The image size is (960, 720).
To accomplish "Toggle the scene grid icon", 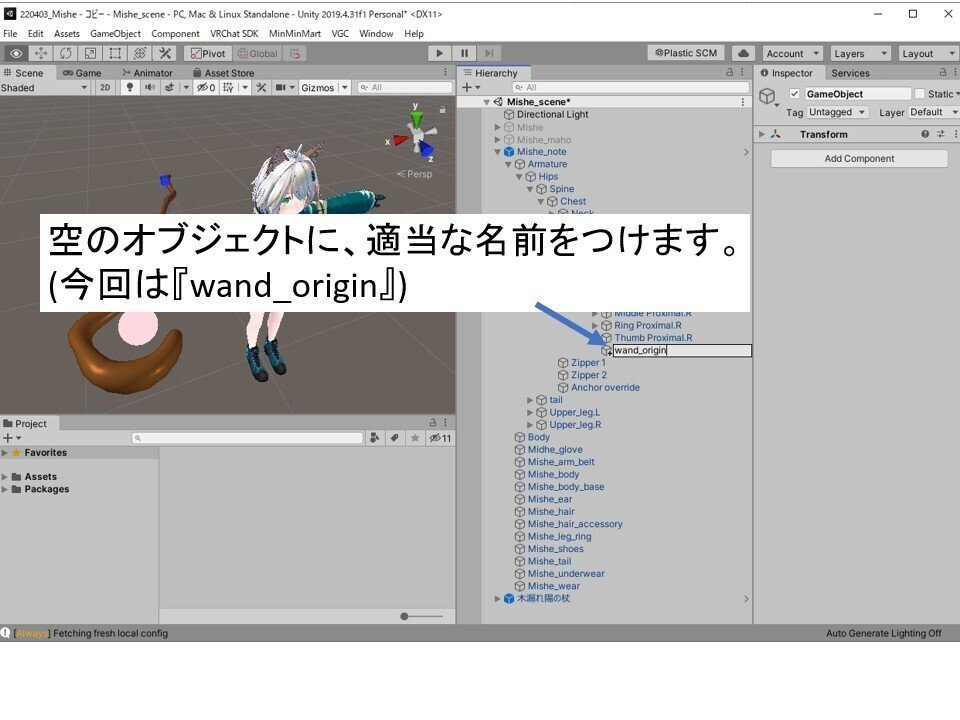I will click(x=228, y=88).
